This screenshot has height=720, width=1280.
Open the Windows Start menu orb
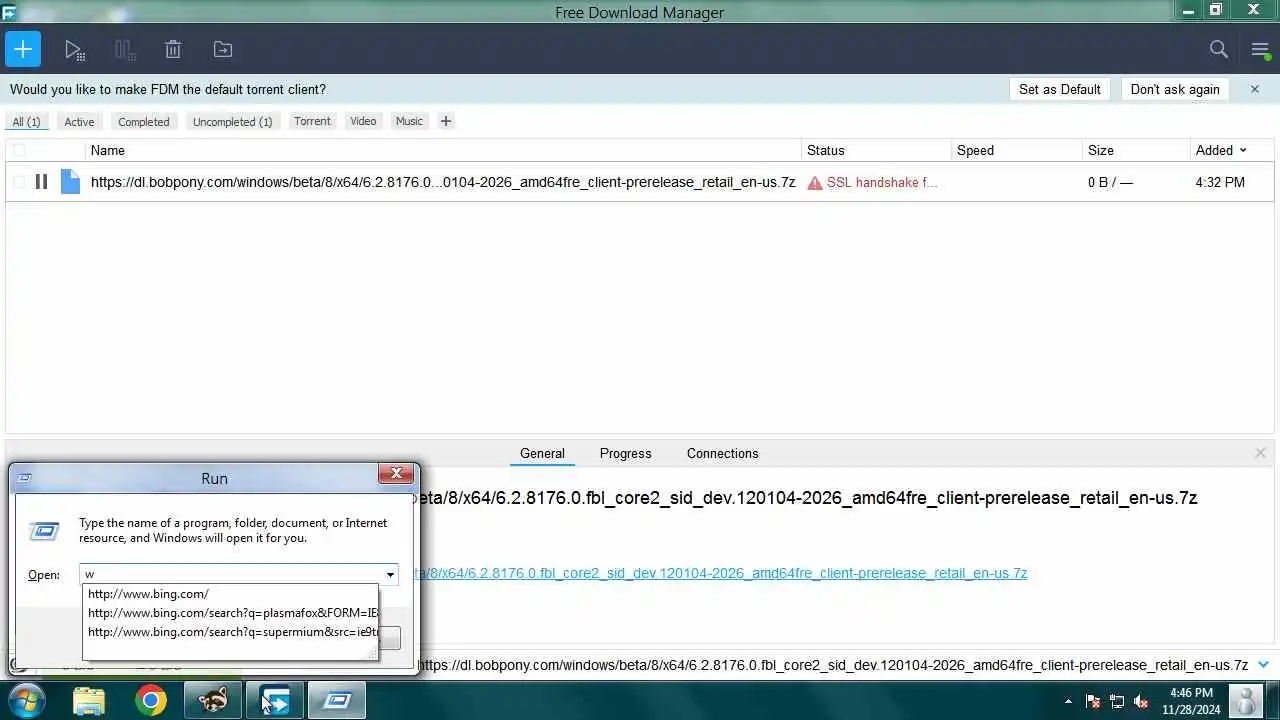tap(27, 700)
